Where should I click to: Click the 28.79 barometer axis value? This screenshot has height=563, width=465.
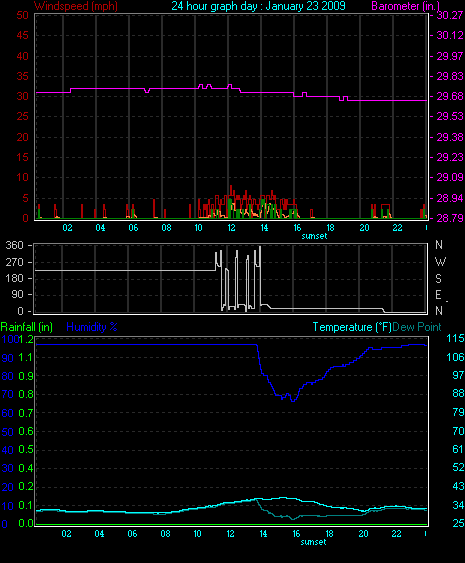click(449, 218)
